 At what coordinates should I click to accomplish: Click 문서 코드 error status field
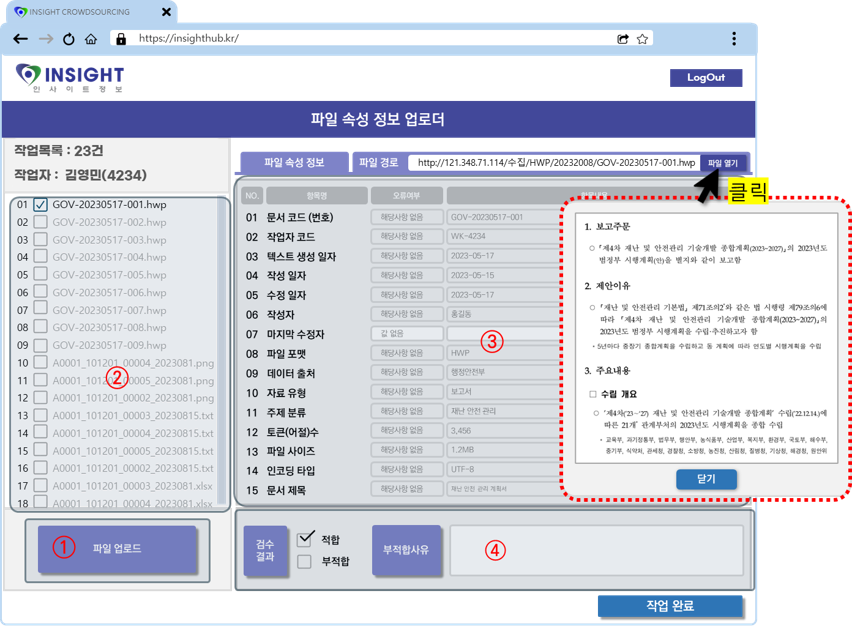click(406, 217)
